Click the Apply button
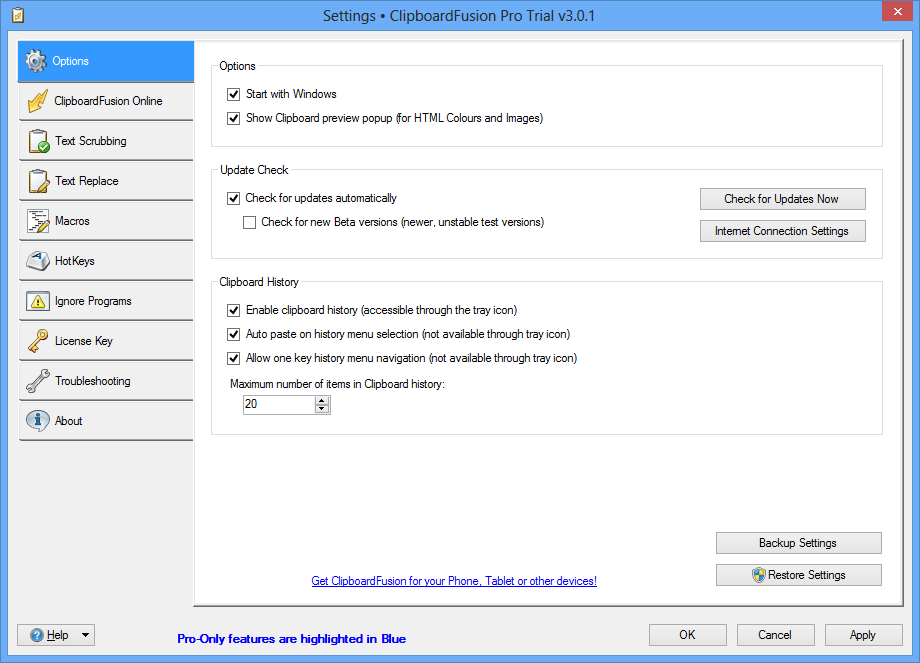 [x=863, y=635]
